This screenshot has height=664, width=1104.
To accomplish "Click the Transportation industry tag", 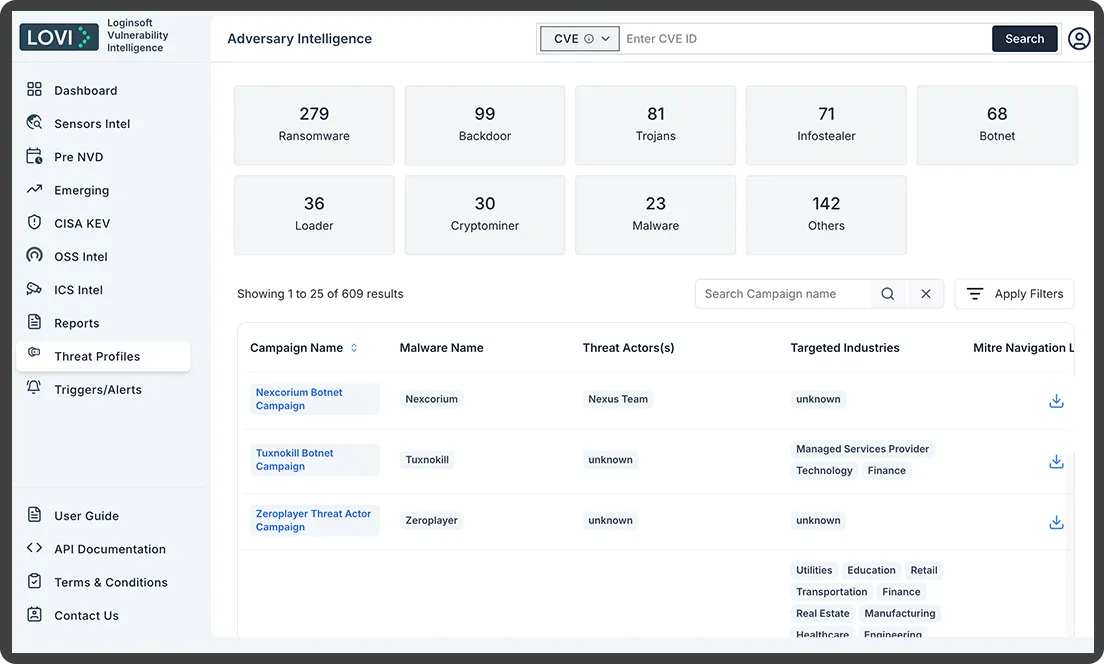I will click(x=832, y=591).
